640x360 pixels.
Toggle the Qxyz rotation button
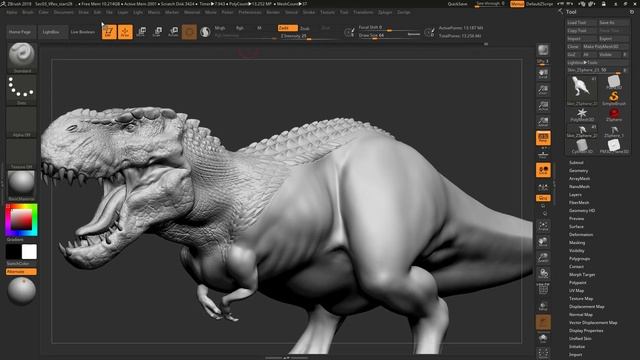tap(543, 198)
